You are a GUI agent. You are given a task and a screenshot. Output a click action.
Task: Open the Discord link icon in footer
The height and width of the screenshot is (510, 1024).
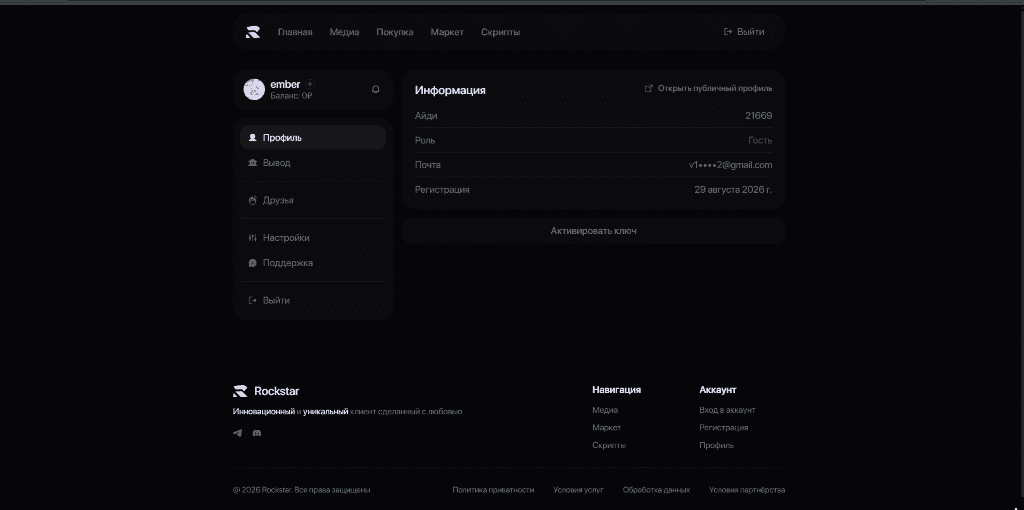[x=257, y=433]
